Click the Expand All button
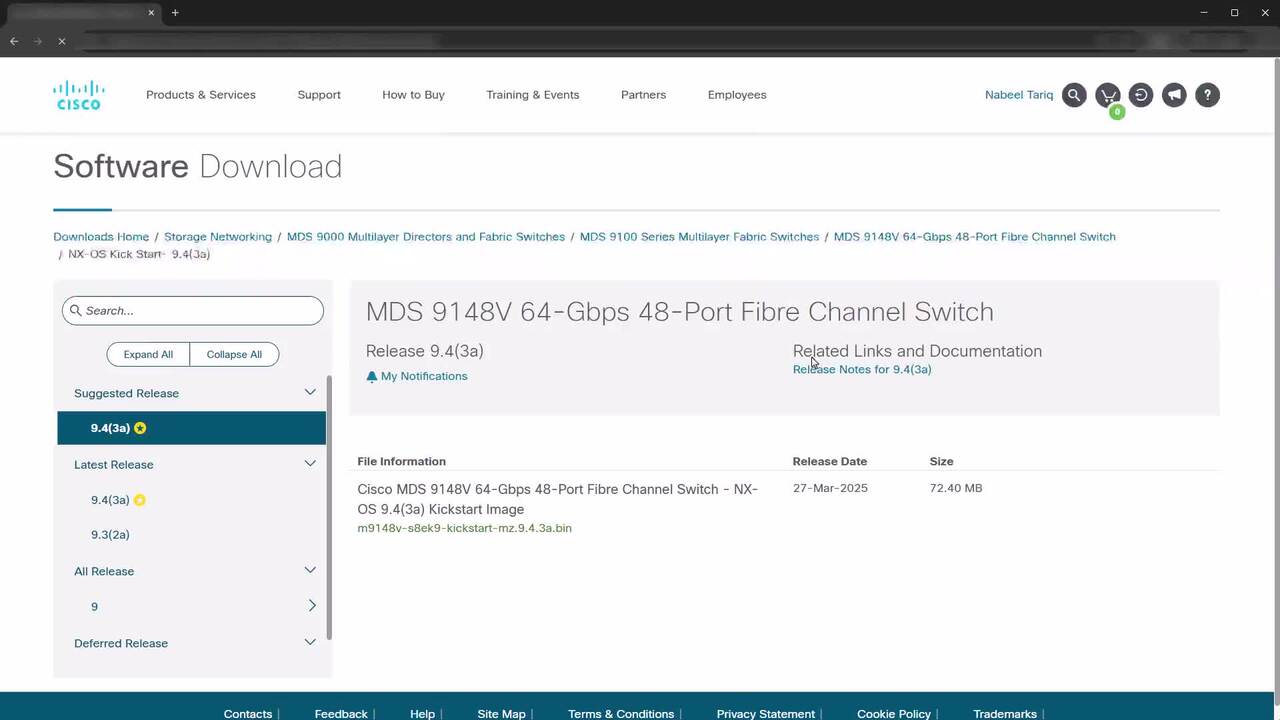This screenshot has height=720, width=1280. click(148, 354)
